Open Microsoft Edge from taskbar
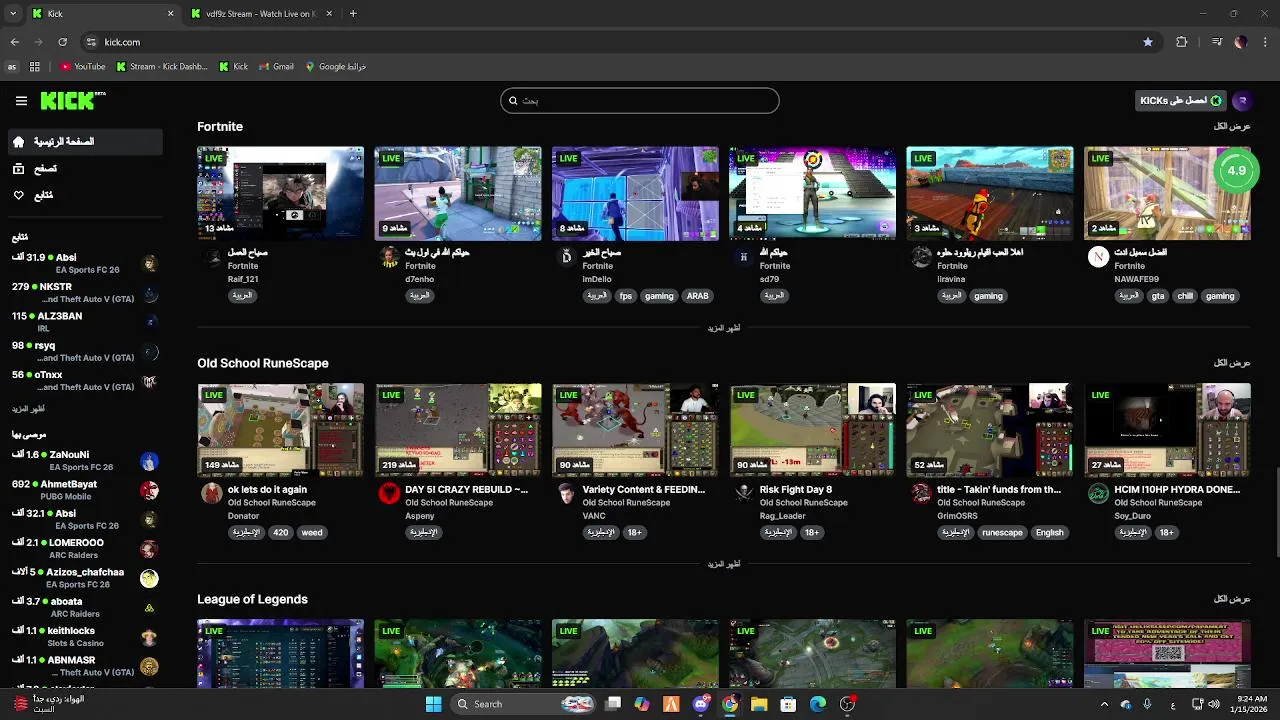1280x720 pixels. (817, 704)
